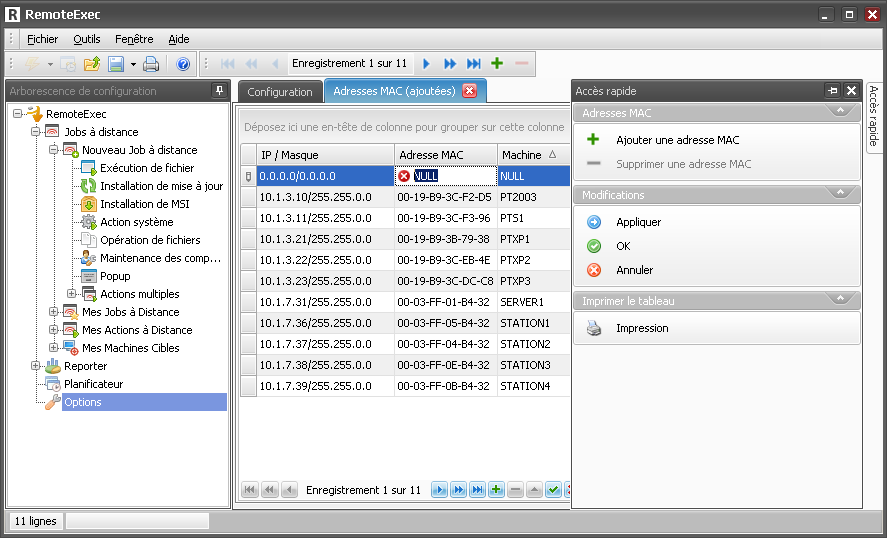
Task: Click the row selector for PTXP2 row
Action: 248,260
